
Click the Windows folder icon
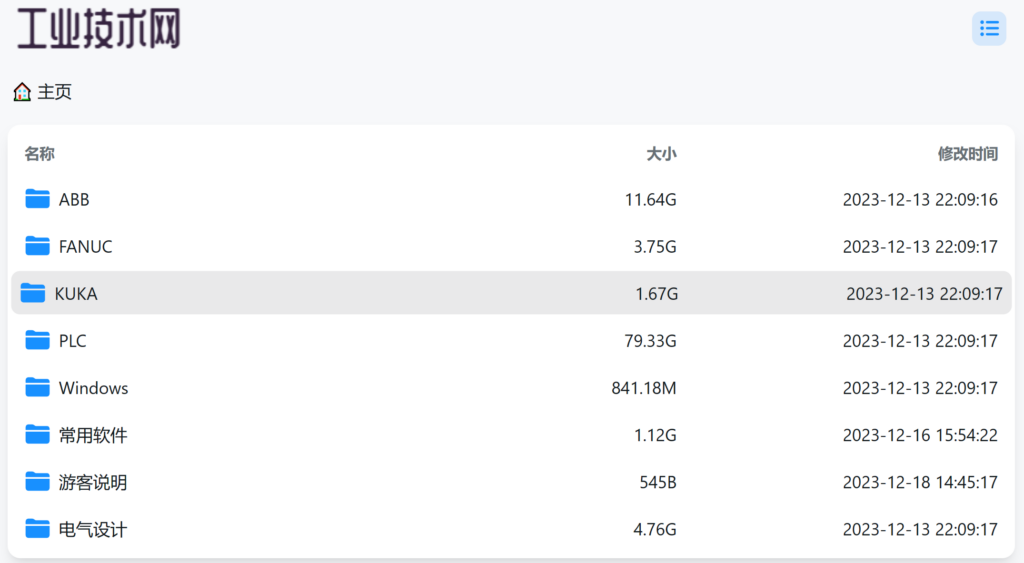coord(37,387)
